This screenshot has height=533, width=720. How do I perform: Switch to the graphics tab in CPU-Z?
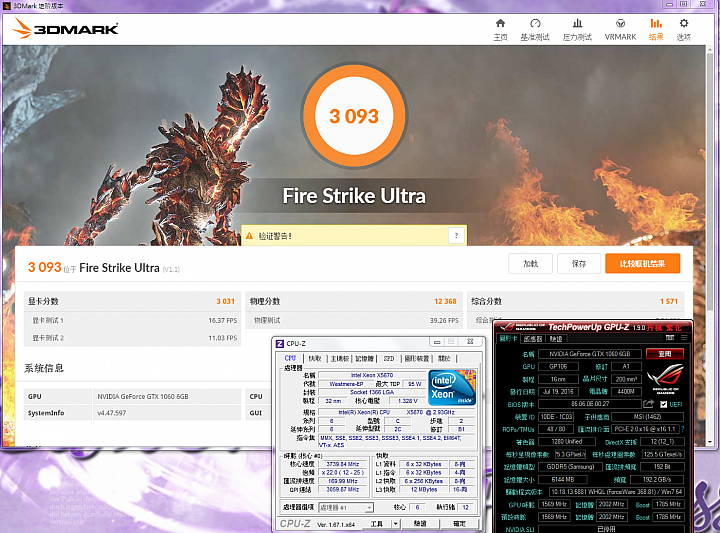[x=416, y=358]
